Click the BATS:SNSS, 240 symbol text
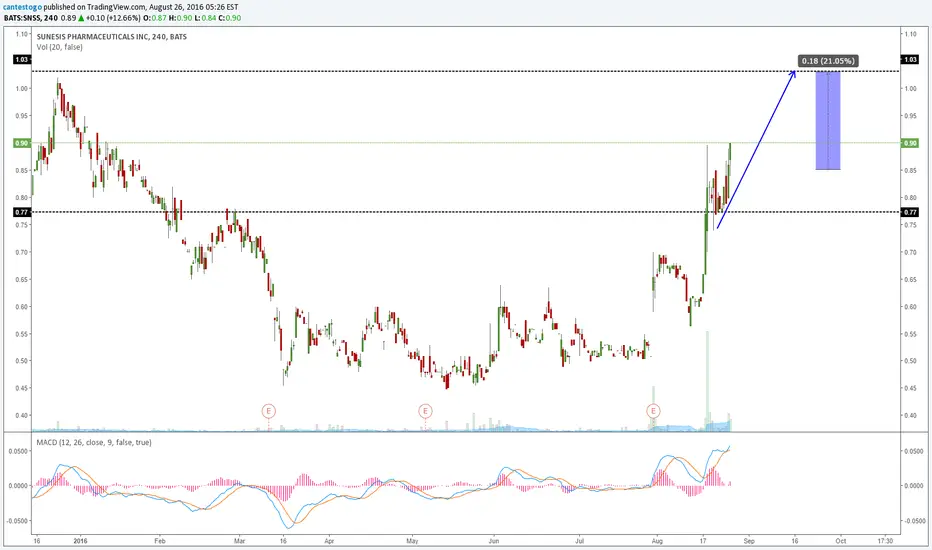The width and height of the screenshot is (932, 550). click(30, 18)
